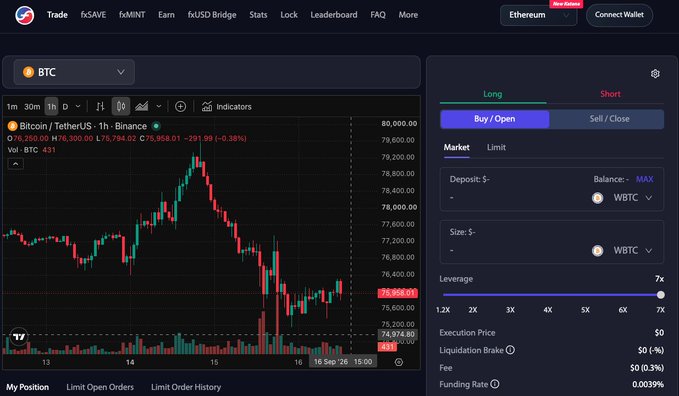Screen dimensions: 679x396
Task: Switch to the Short side
Action: pyautogui.click(x=610, y=94)
